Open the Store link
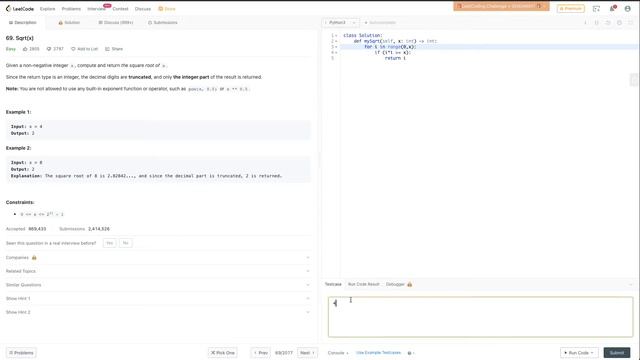Viewport: 640px width, 360px height. click(167, 9)
